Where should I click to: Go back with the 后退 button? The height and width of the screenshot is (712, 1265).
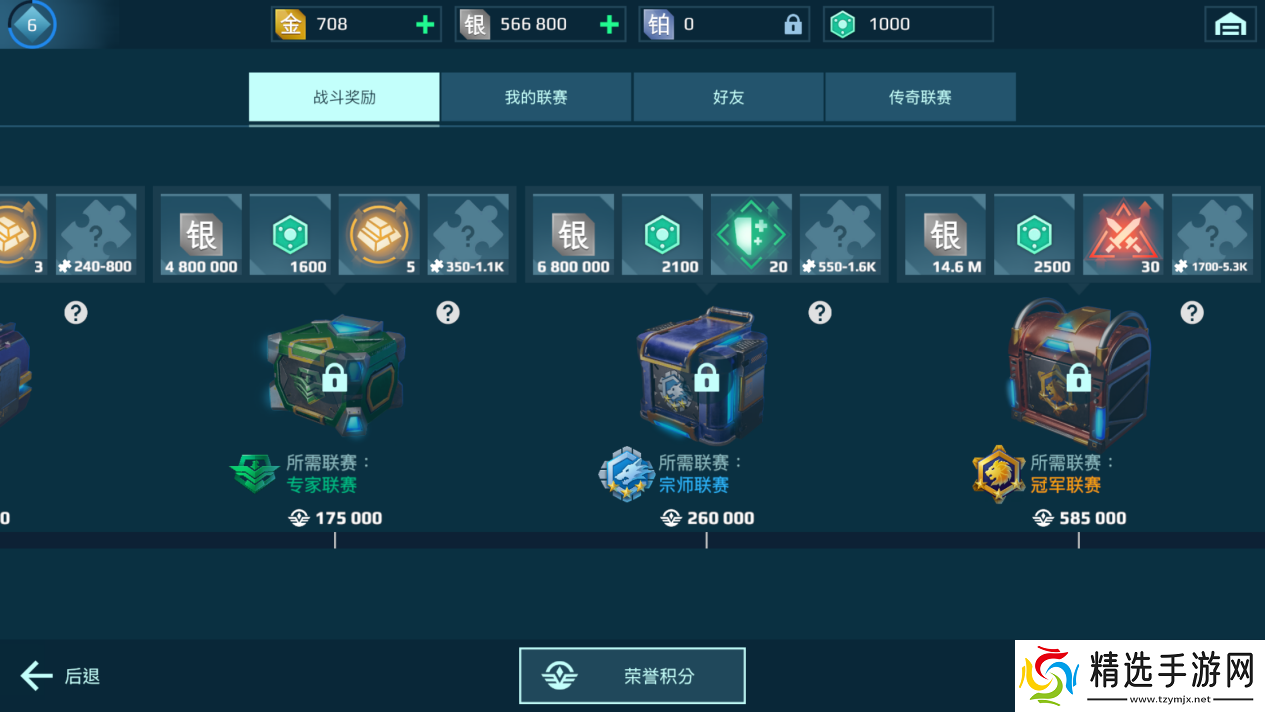pyautogui.click(x=61, y=676)
